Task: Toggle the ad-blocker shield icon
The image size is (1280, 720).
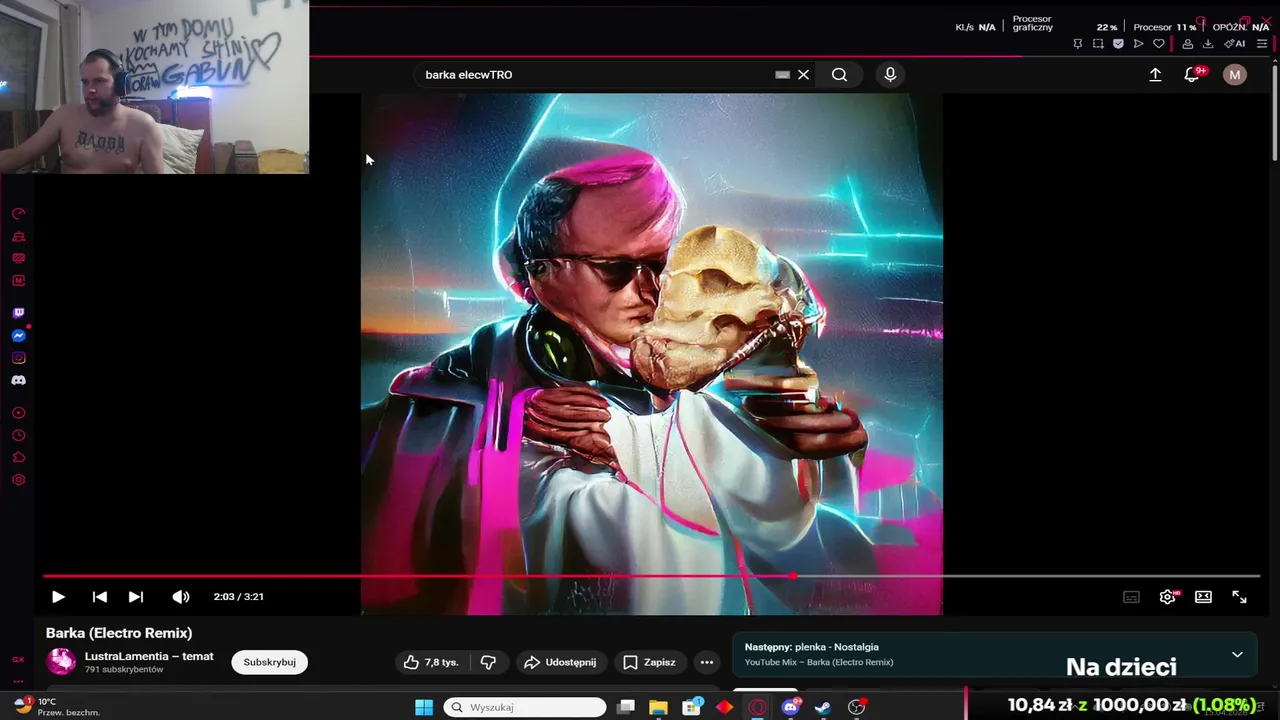Action: pos(1118,44)
